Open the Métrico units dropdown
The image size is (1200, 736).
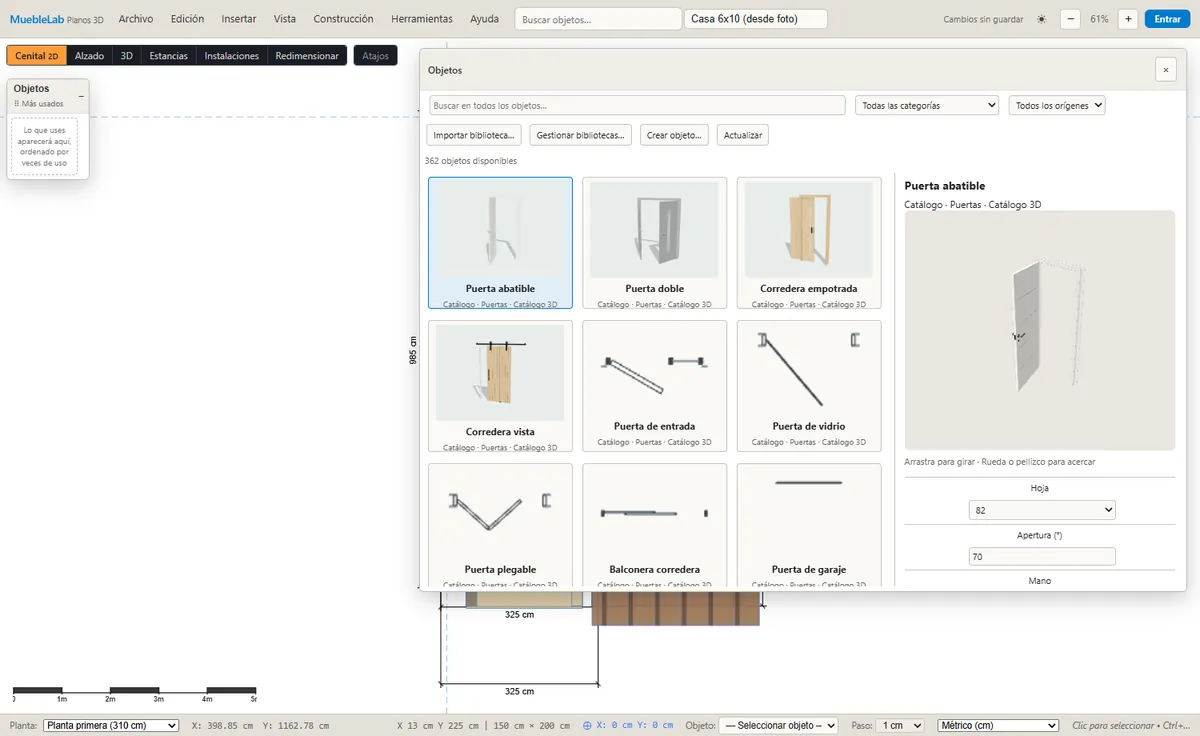pos(998,725)
